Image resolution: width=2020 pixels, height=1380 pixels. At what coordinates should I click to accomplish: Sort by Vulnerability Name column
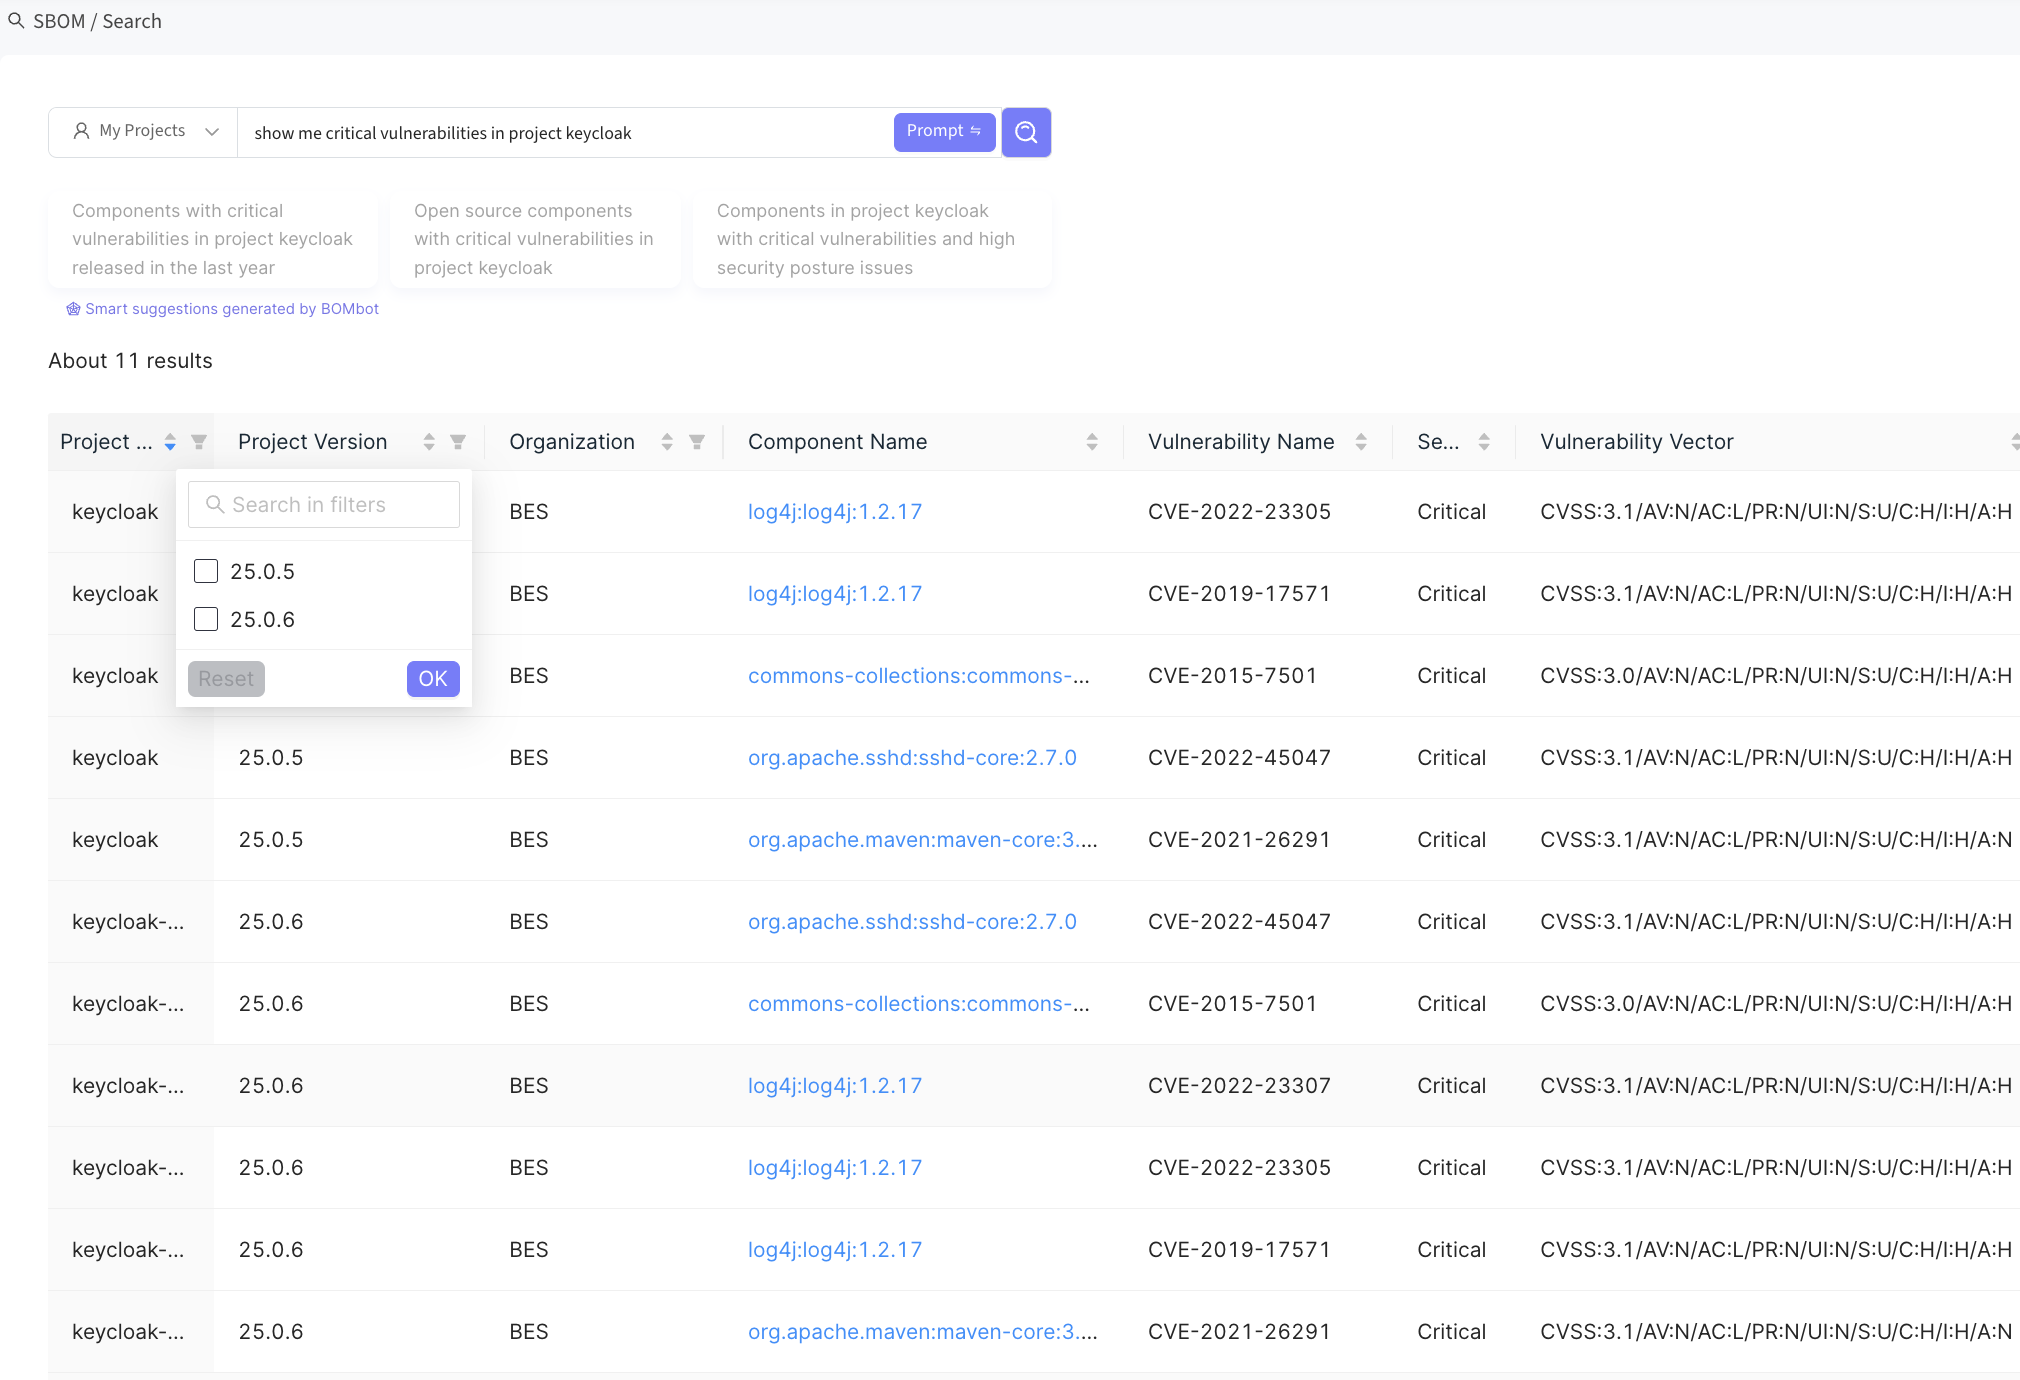1361,442
